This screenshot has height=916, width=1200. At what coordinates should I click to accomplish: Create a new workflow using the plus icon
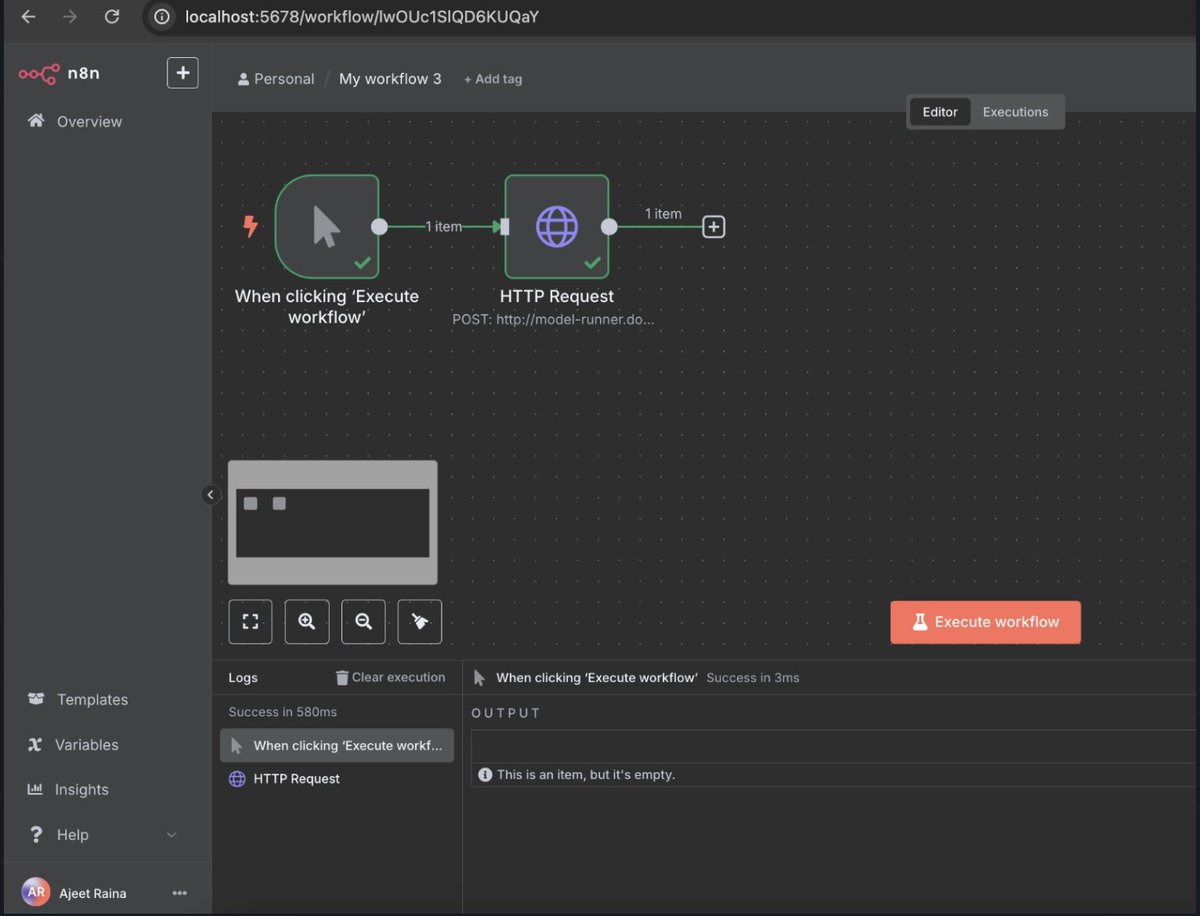point(182,72)
